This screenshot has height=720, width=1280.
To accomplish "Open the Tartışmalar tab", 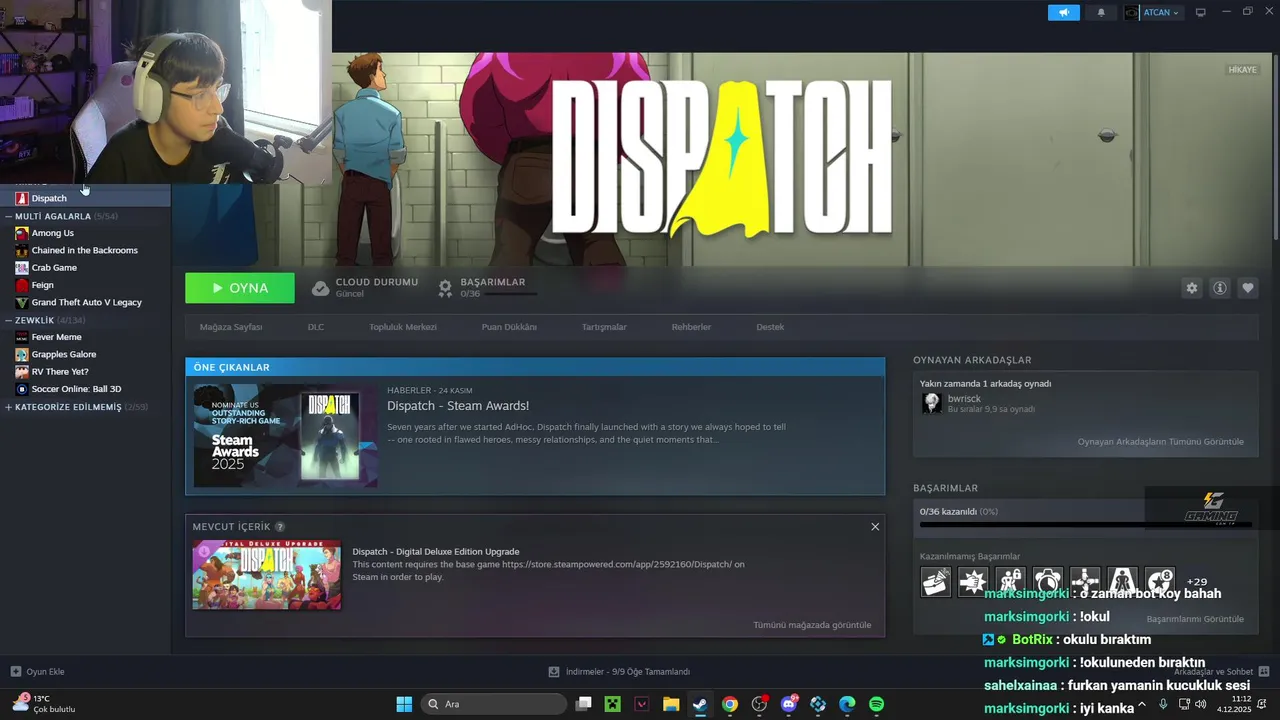I will tap(604, 327).
